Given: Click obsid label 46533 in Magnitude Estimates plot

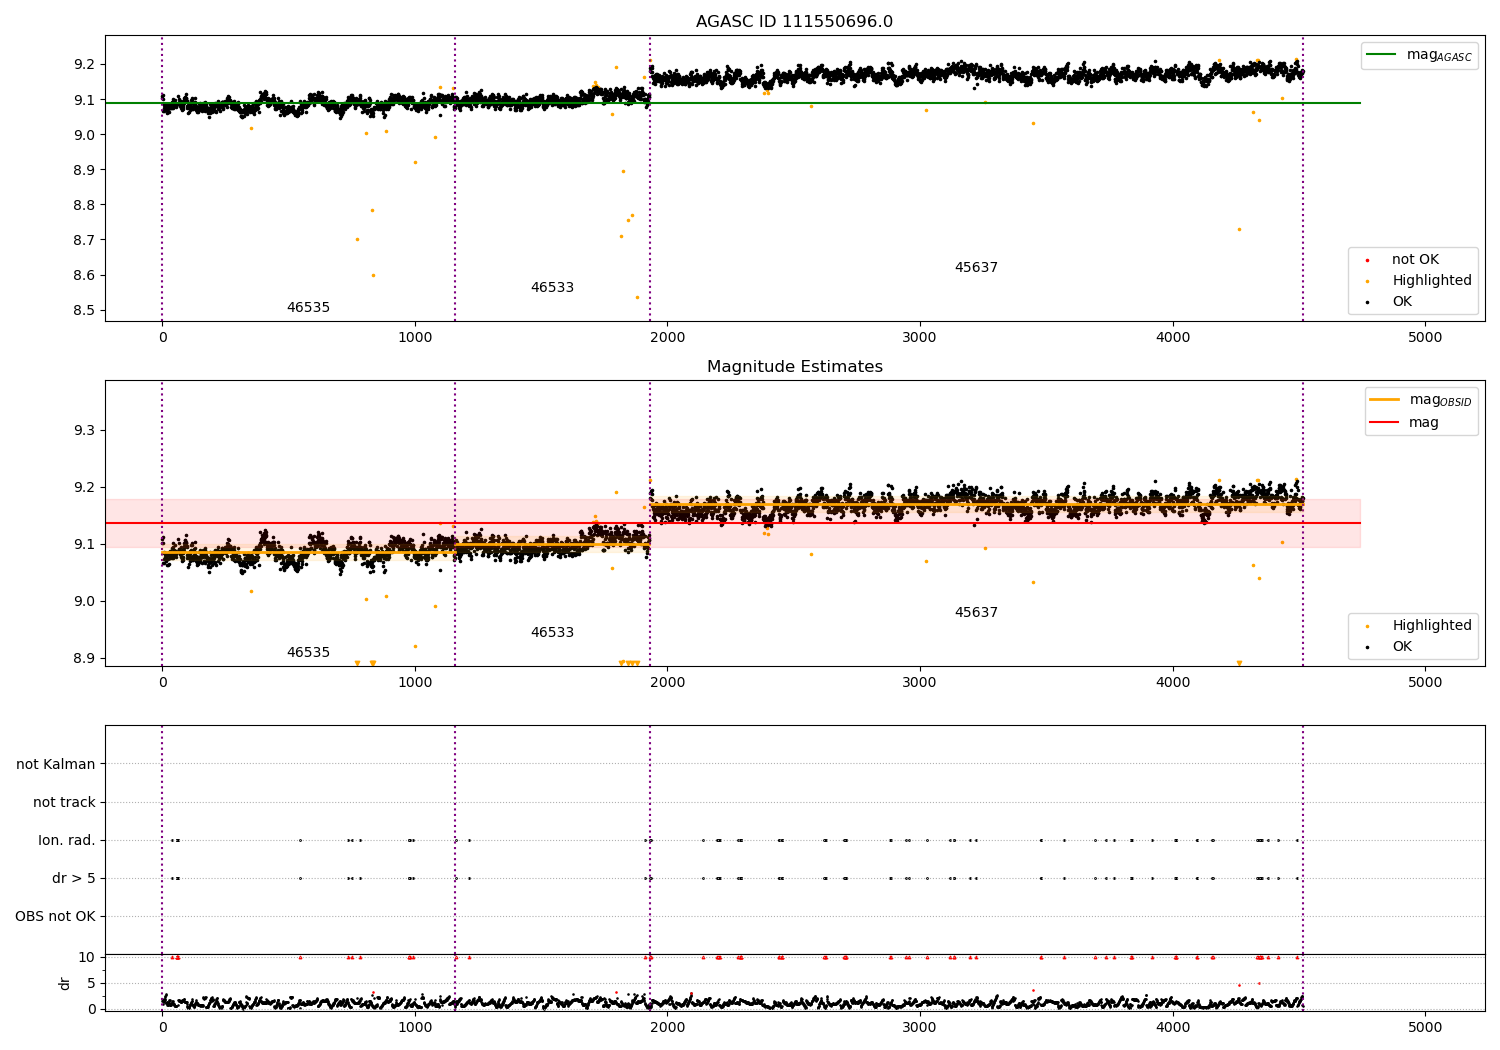Looking at the screenshot, I should (552, 633).
